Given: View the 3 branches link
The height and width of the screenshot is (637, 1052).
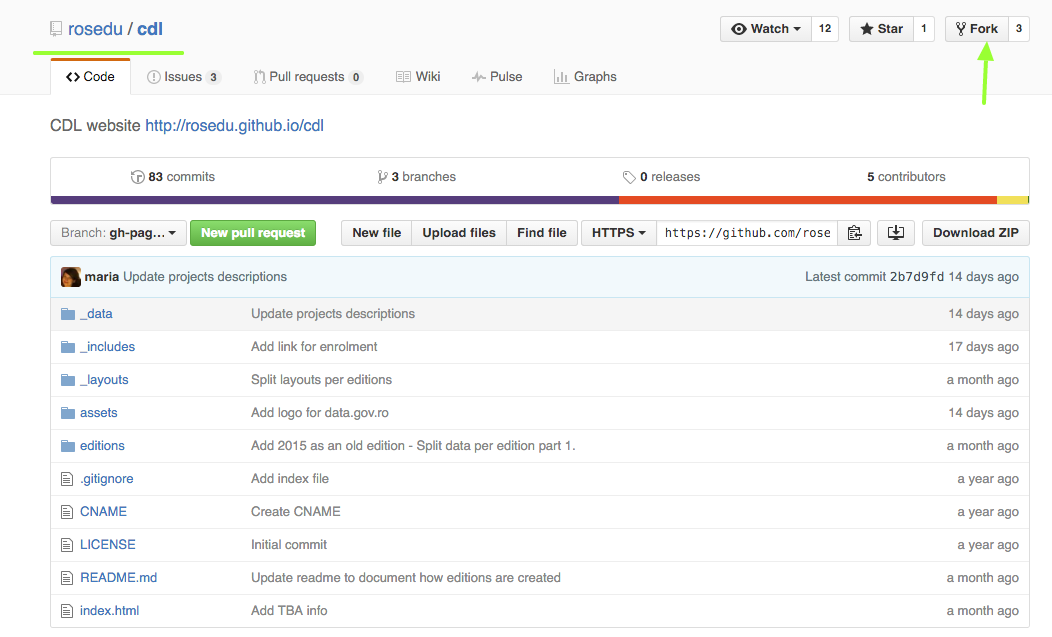Looking at the screenshot, I should (x=417, y=177).
